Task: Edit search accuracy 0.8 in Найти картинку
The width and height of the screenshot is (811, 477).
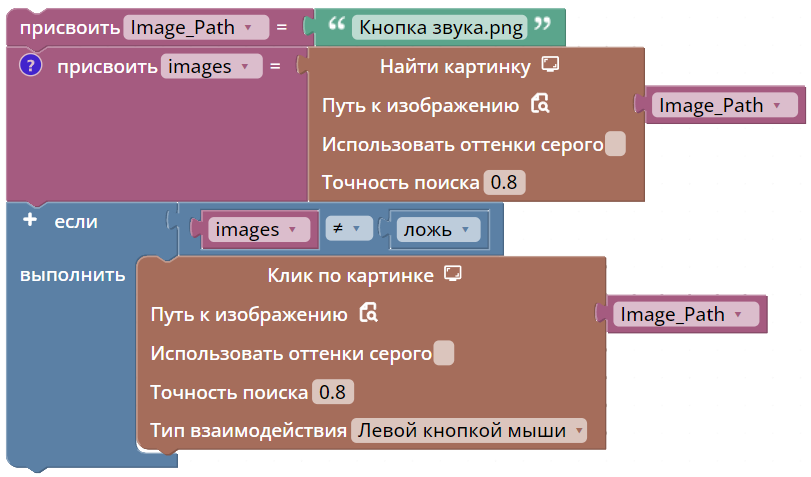Action: [504, 183]
